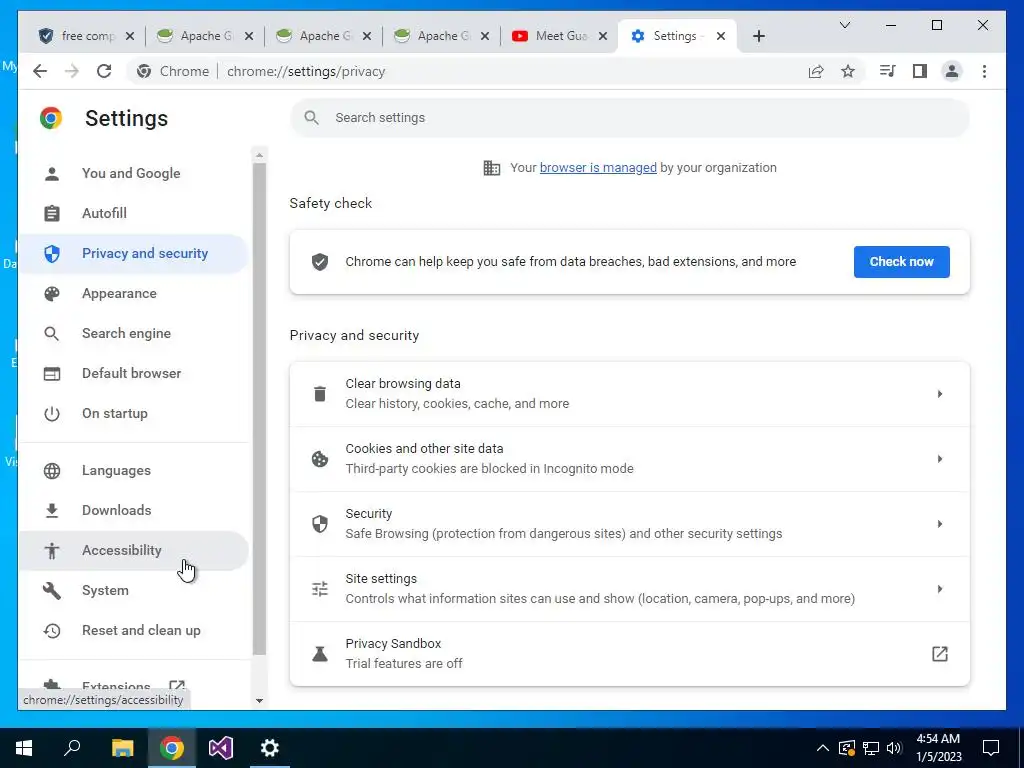Open System settings in the sidebar
Screen dimensions: 1024x768
coord(133,590)
